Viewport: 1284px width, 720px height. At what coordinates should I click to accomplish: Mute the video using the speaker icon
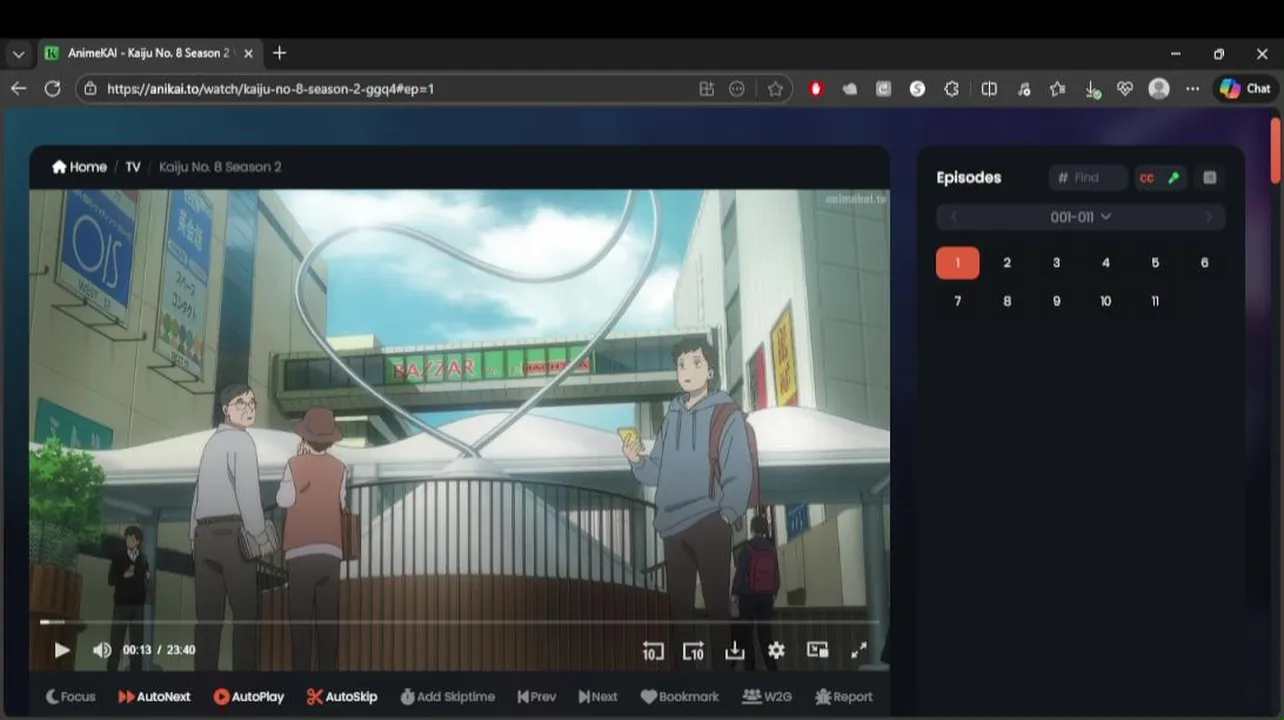point(102,650)
